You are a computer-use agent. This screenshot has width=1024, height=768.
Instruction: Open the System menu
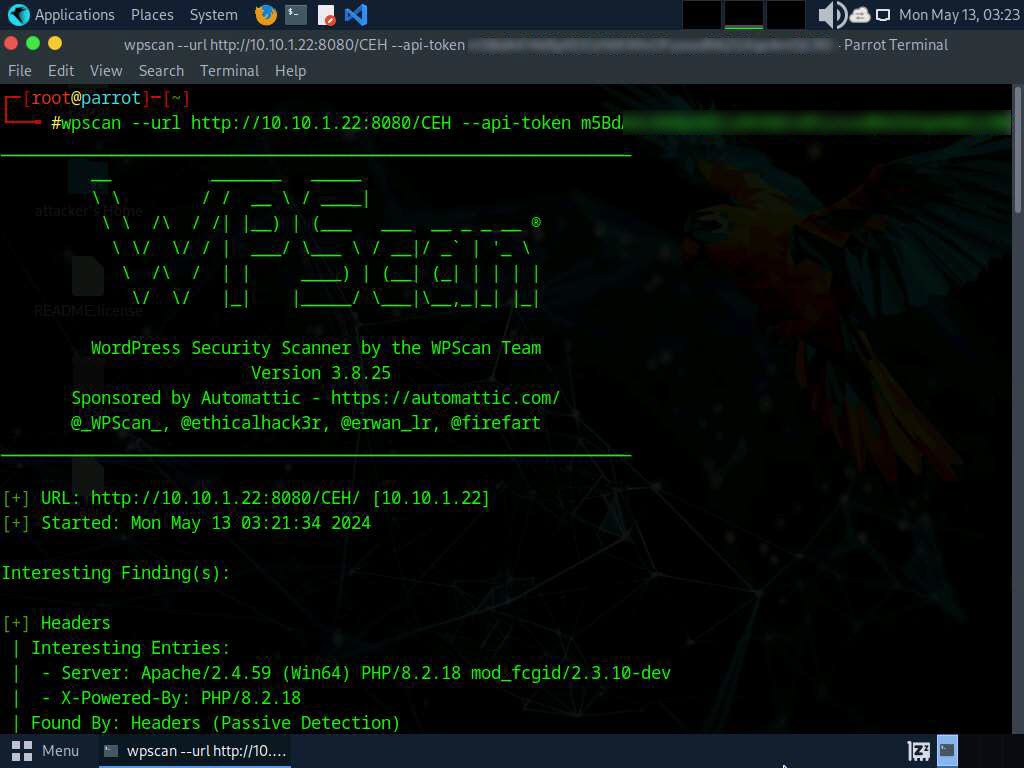213,15
